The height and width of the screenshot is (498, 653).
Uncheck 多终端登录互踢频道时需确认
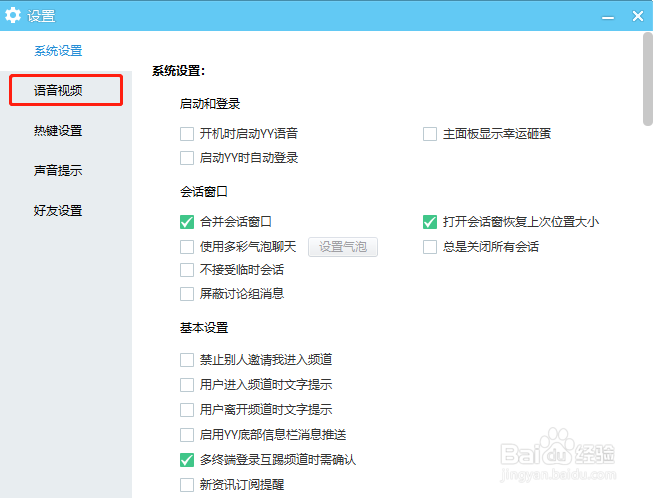[187, 460]
